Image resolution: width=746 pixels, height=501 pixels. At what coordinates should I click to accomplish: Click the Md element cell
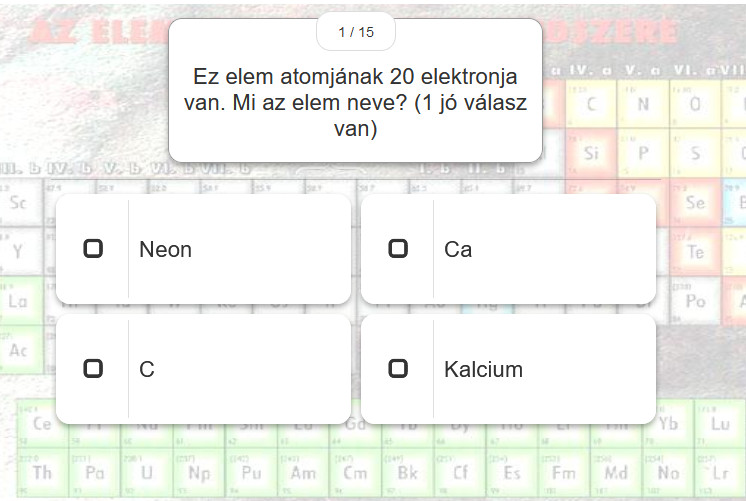[615, 472]
